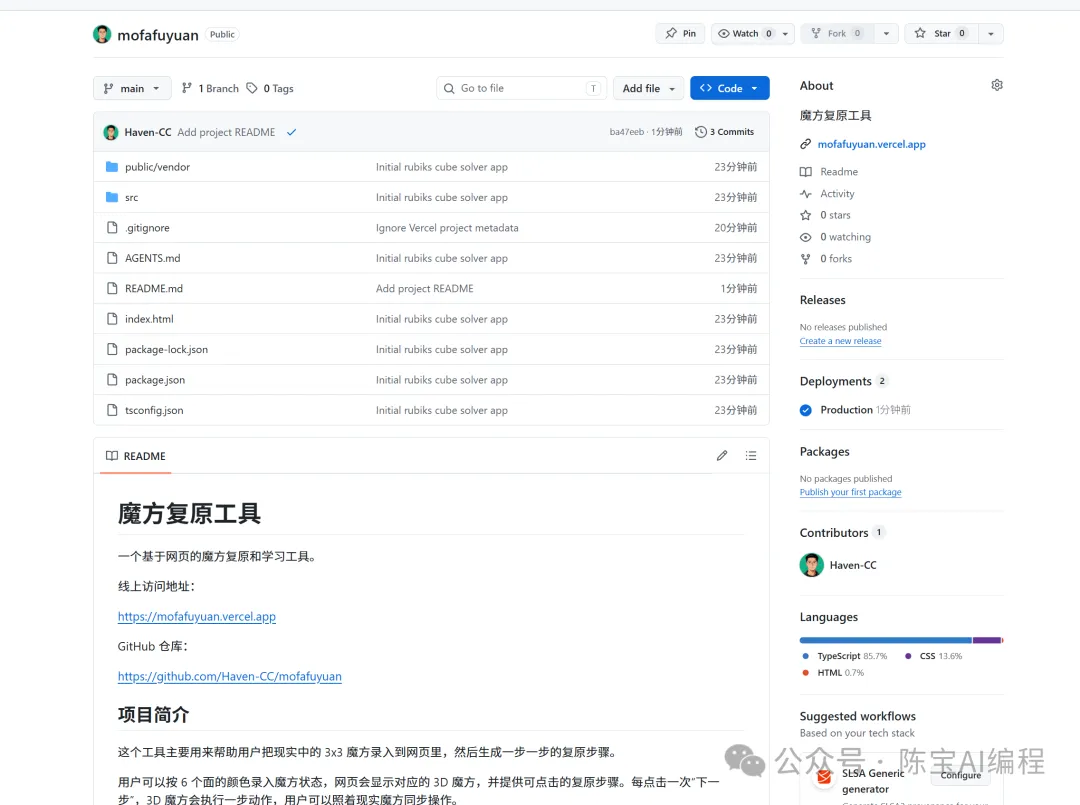This screenshot has height=805, width=1080.
Task: Open the https://mofafuyuan.vercel.app README link
Action: coord(197,616)
